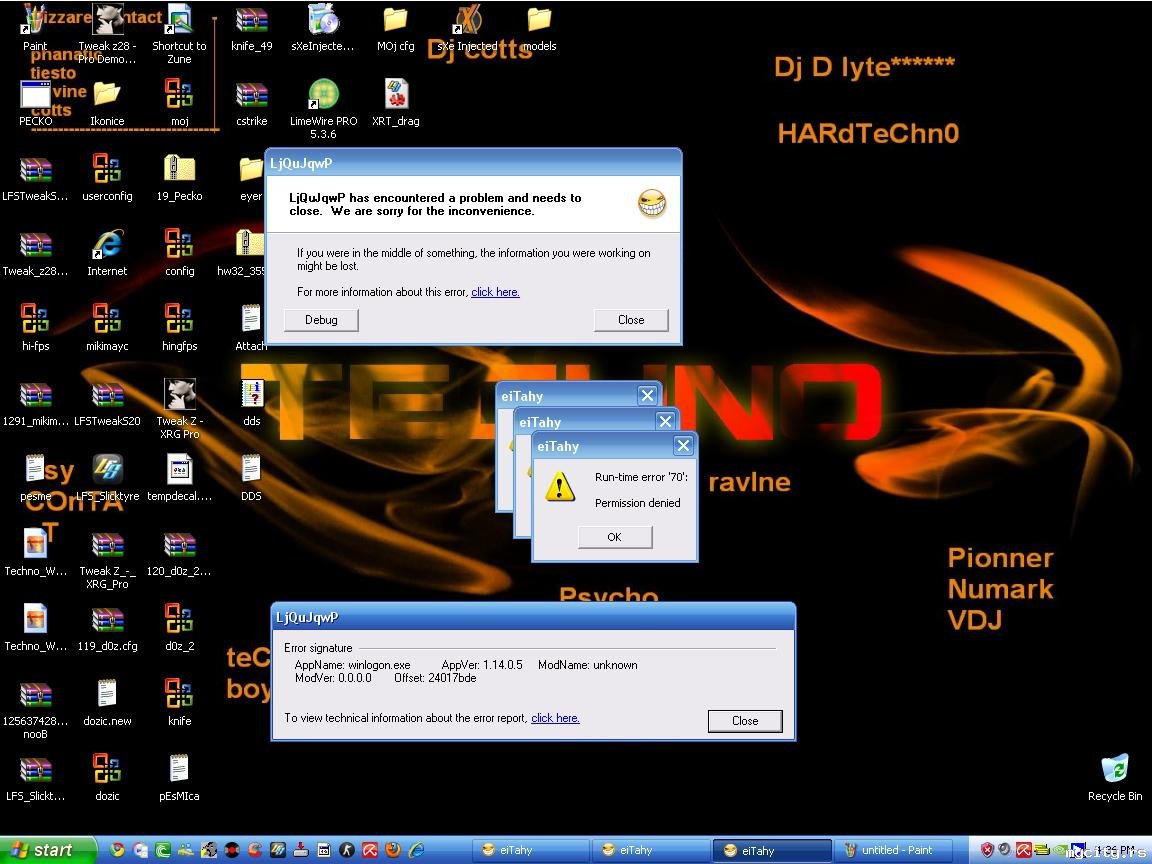
Task: Click the volume speaker icon in system tray
Action: (x=1004, y=850)
